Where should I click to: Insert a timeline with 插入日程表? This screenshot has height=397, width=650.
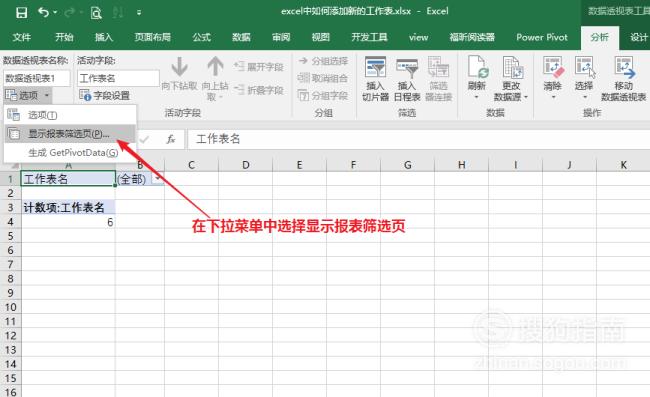point(407,80)
